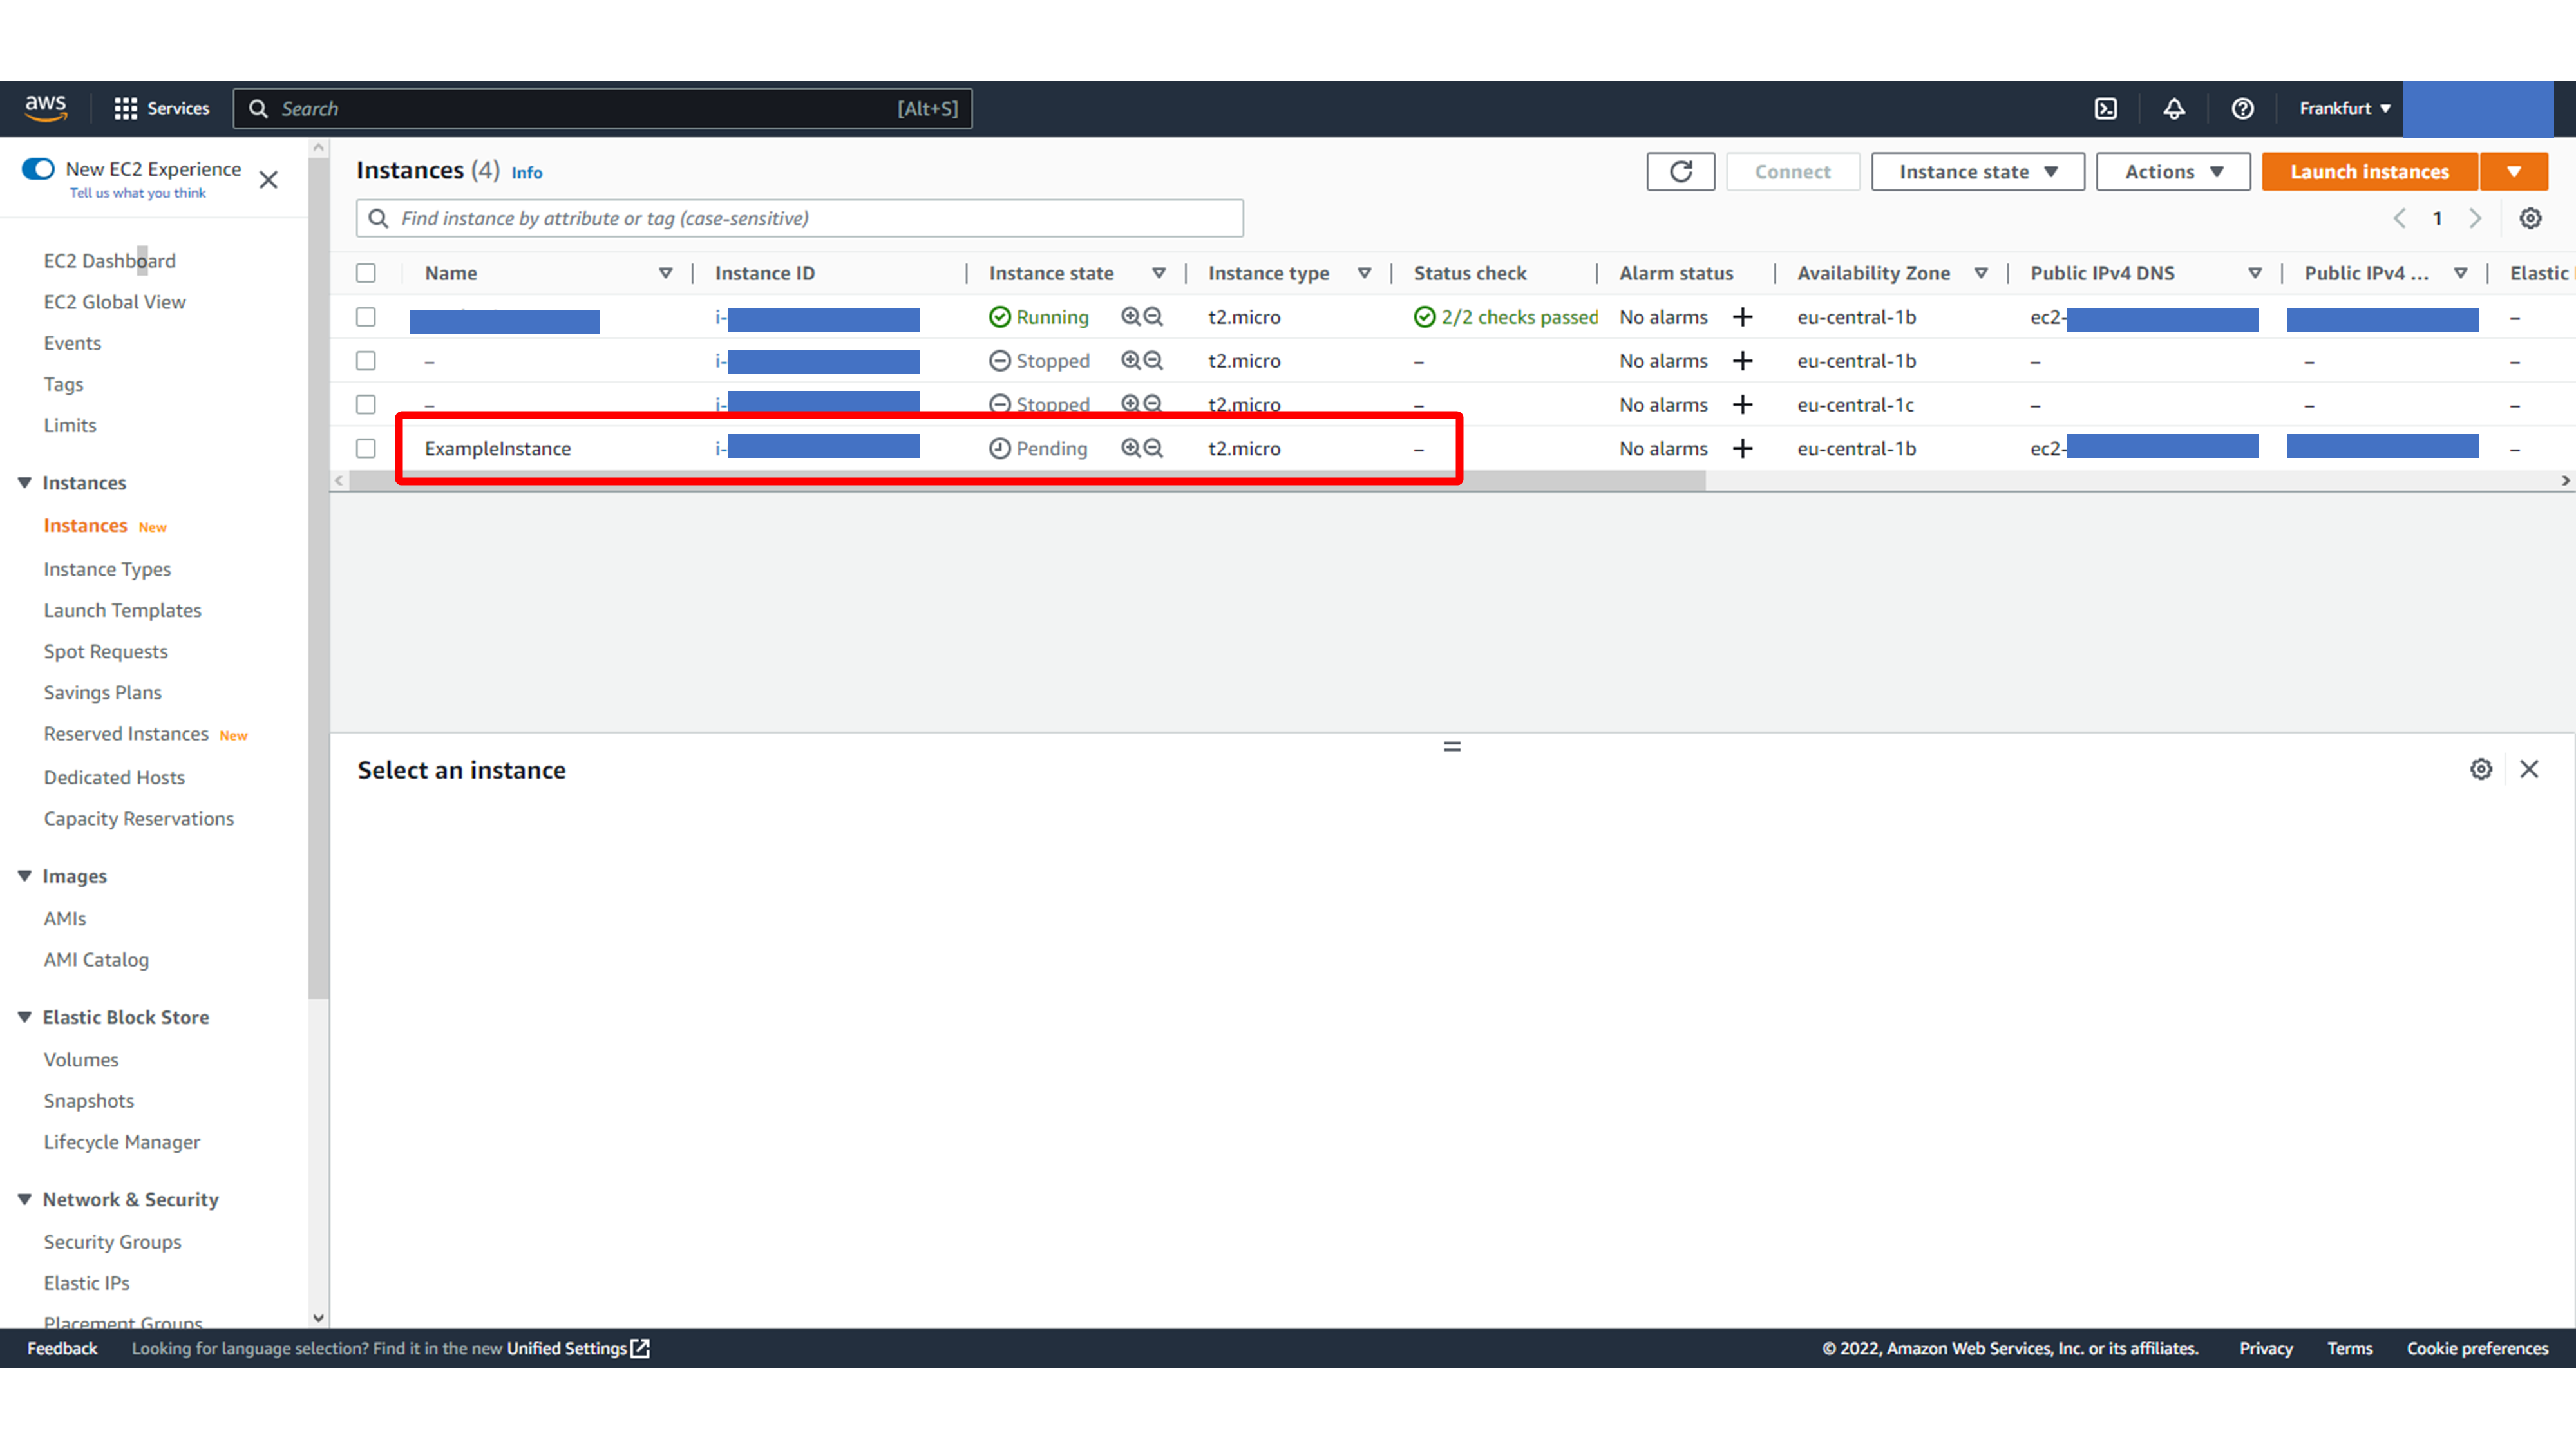Open the Privacy footer link
2576x1449 pixels.
click(2265, 1348)
